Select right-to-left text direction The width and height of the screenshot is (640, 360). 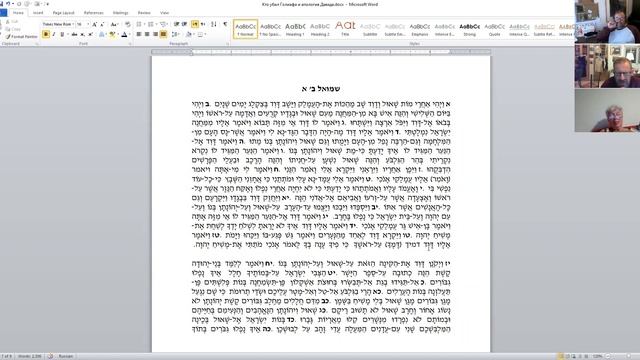pos(203,24)
